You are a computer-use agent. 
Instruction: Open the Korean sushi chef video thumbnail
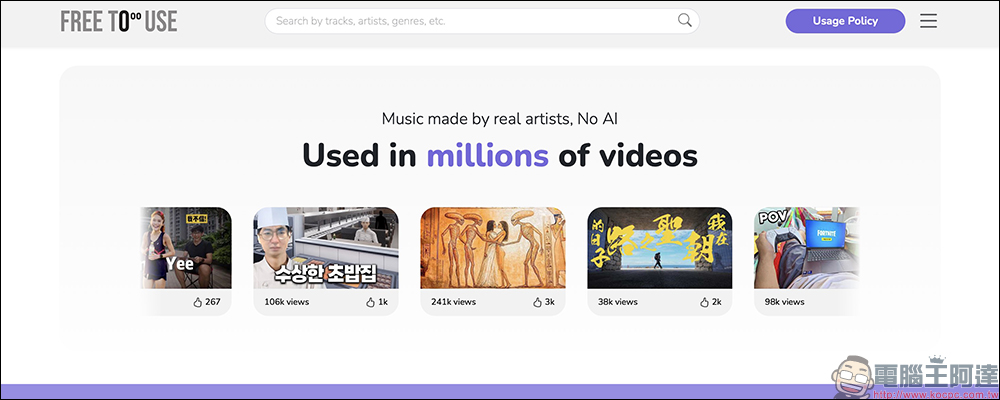point(325,248)
